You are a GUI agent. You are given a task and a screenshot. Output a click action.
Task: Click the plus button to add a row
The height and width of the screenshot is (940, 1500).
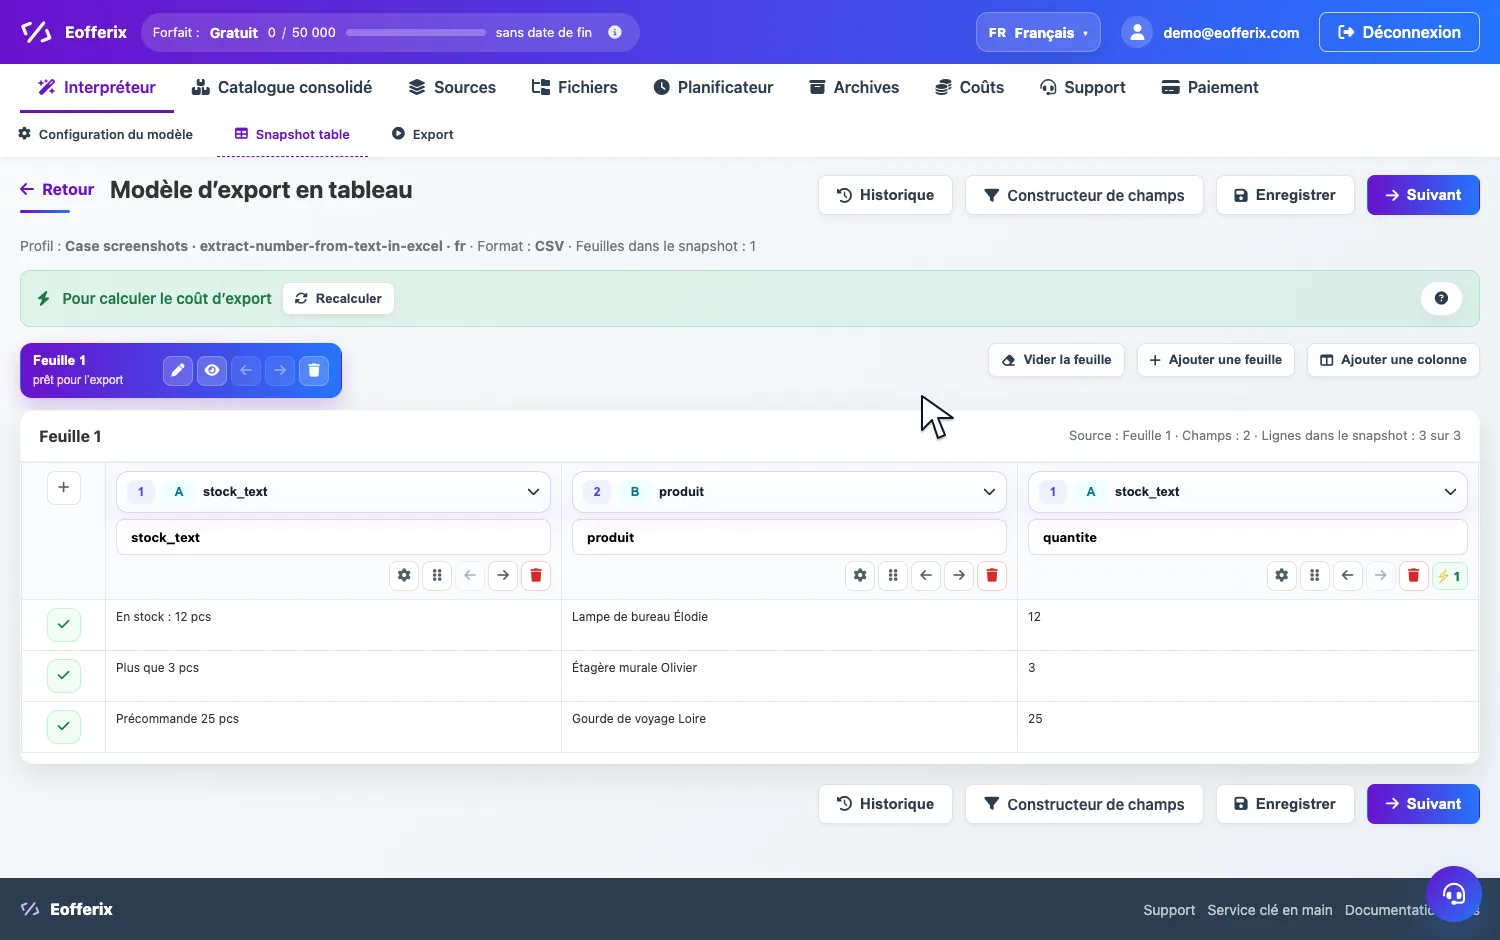(63, 487)
